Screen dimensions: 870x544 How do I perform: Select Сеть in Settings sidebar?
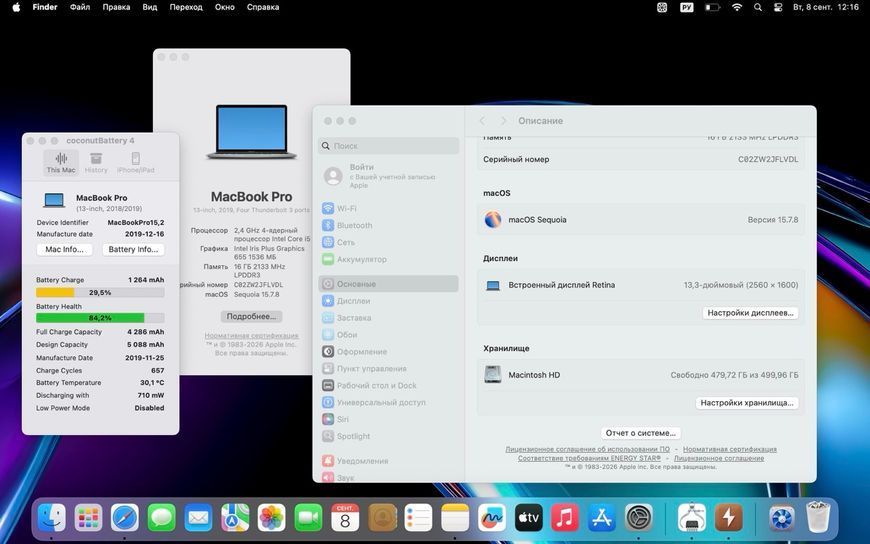click(x=388, y=242)
